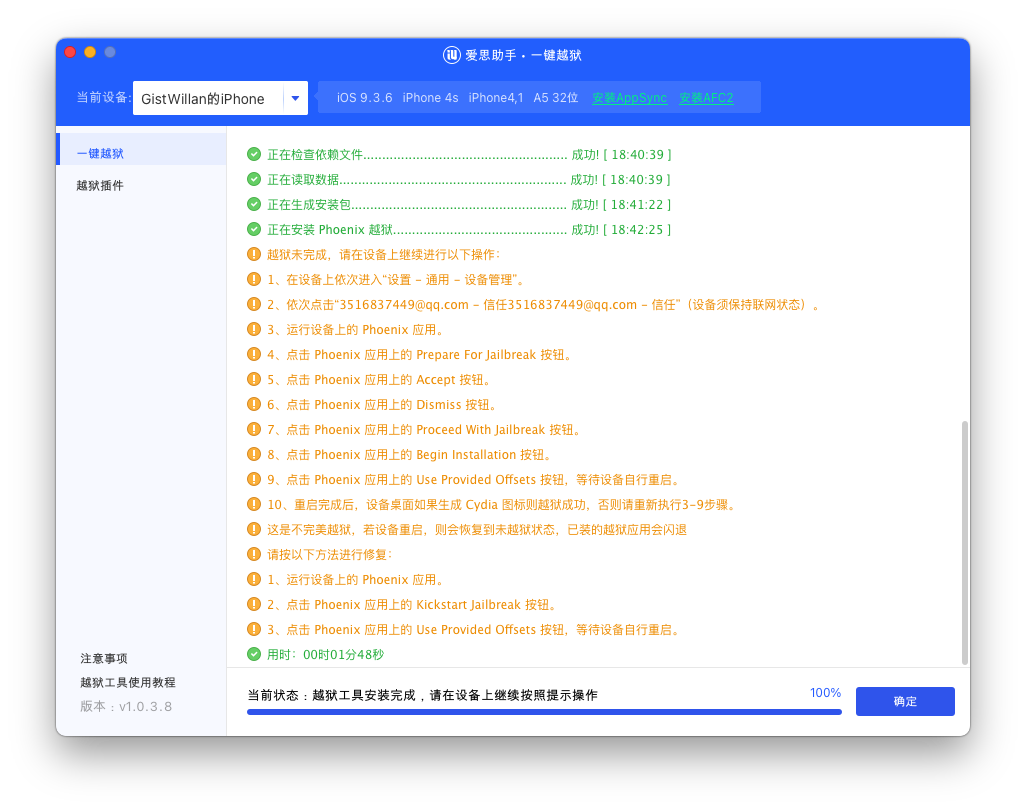Click green check icon beside 正在安装 Phoenix 越狱
This screenshot has width=1026, height=810.
[x=254, y=229]
